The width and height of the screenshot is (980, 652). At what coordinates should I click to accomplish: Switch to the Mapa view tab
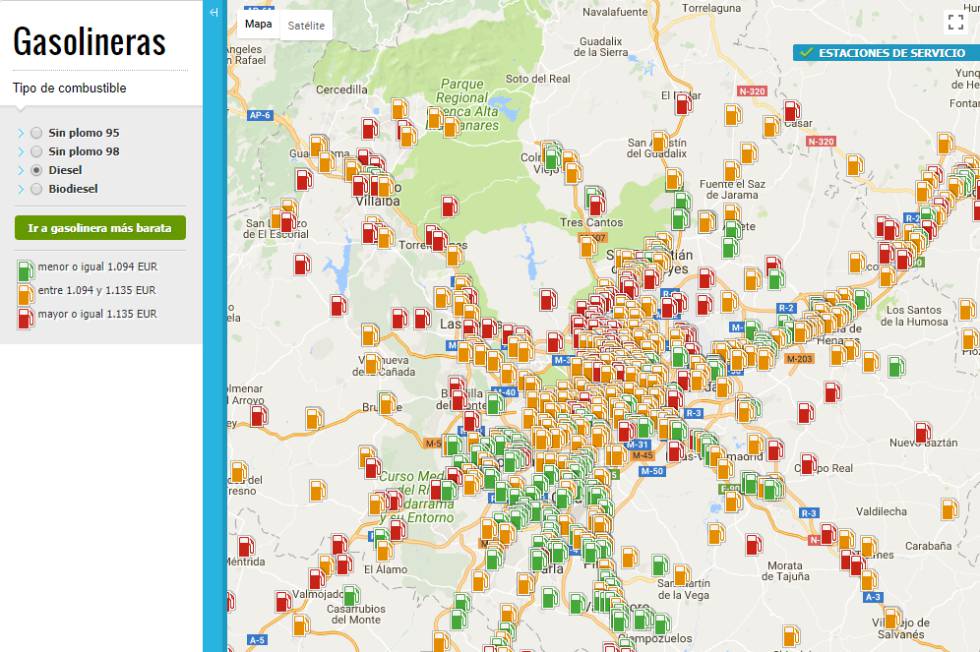[x=258, y=24]
